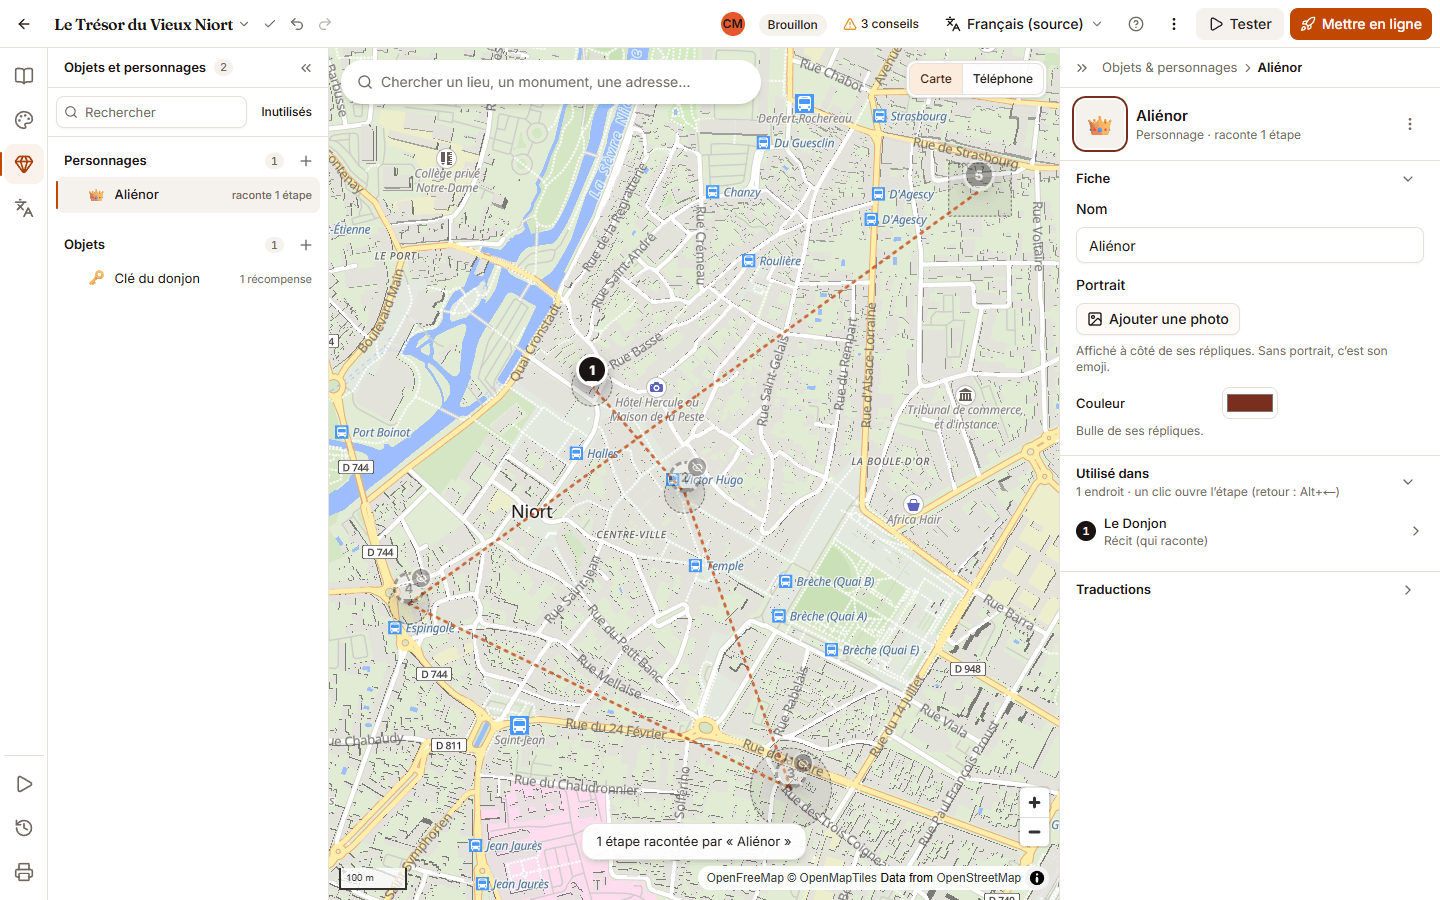Open the Français (source) language dropdown
1440x900 pixels.
pos(1023,24)
